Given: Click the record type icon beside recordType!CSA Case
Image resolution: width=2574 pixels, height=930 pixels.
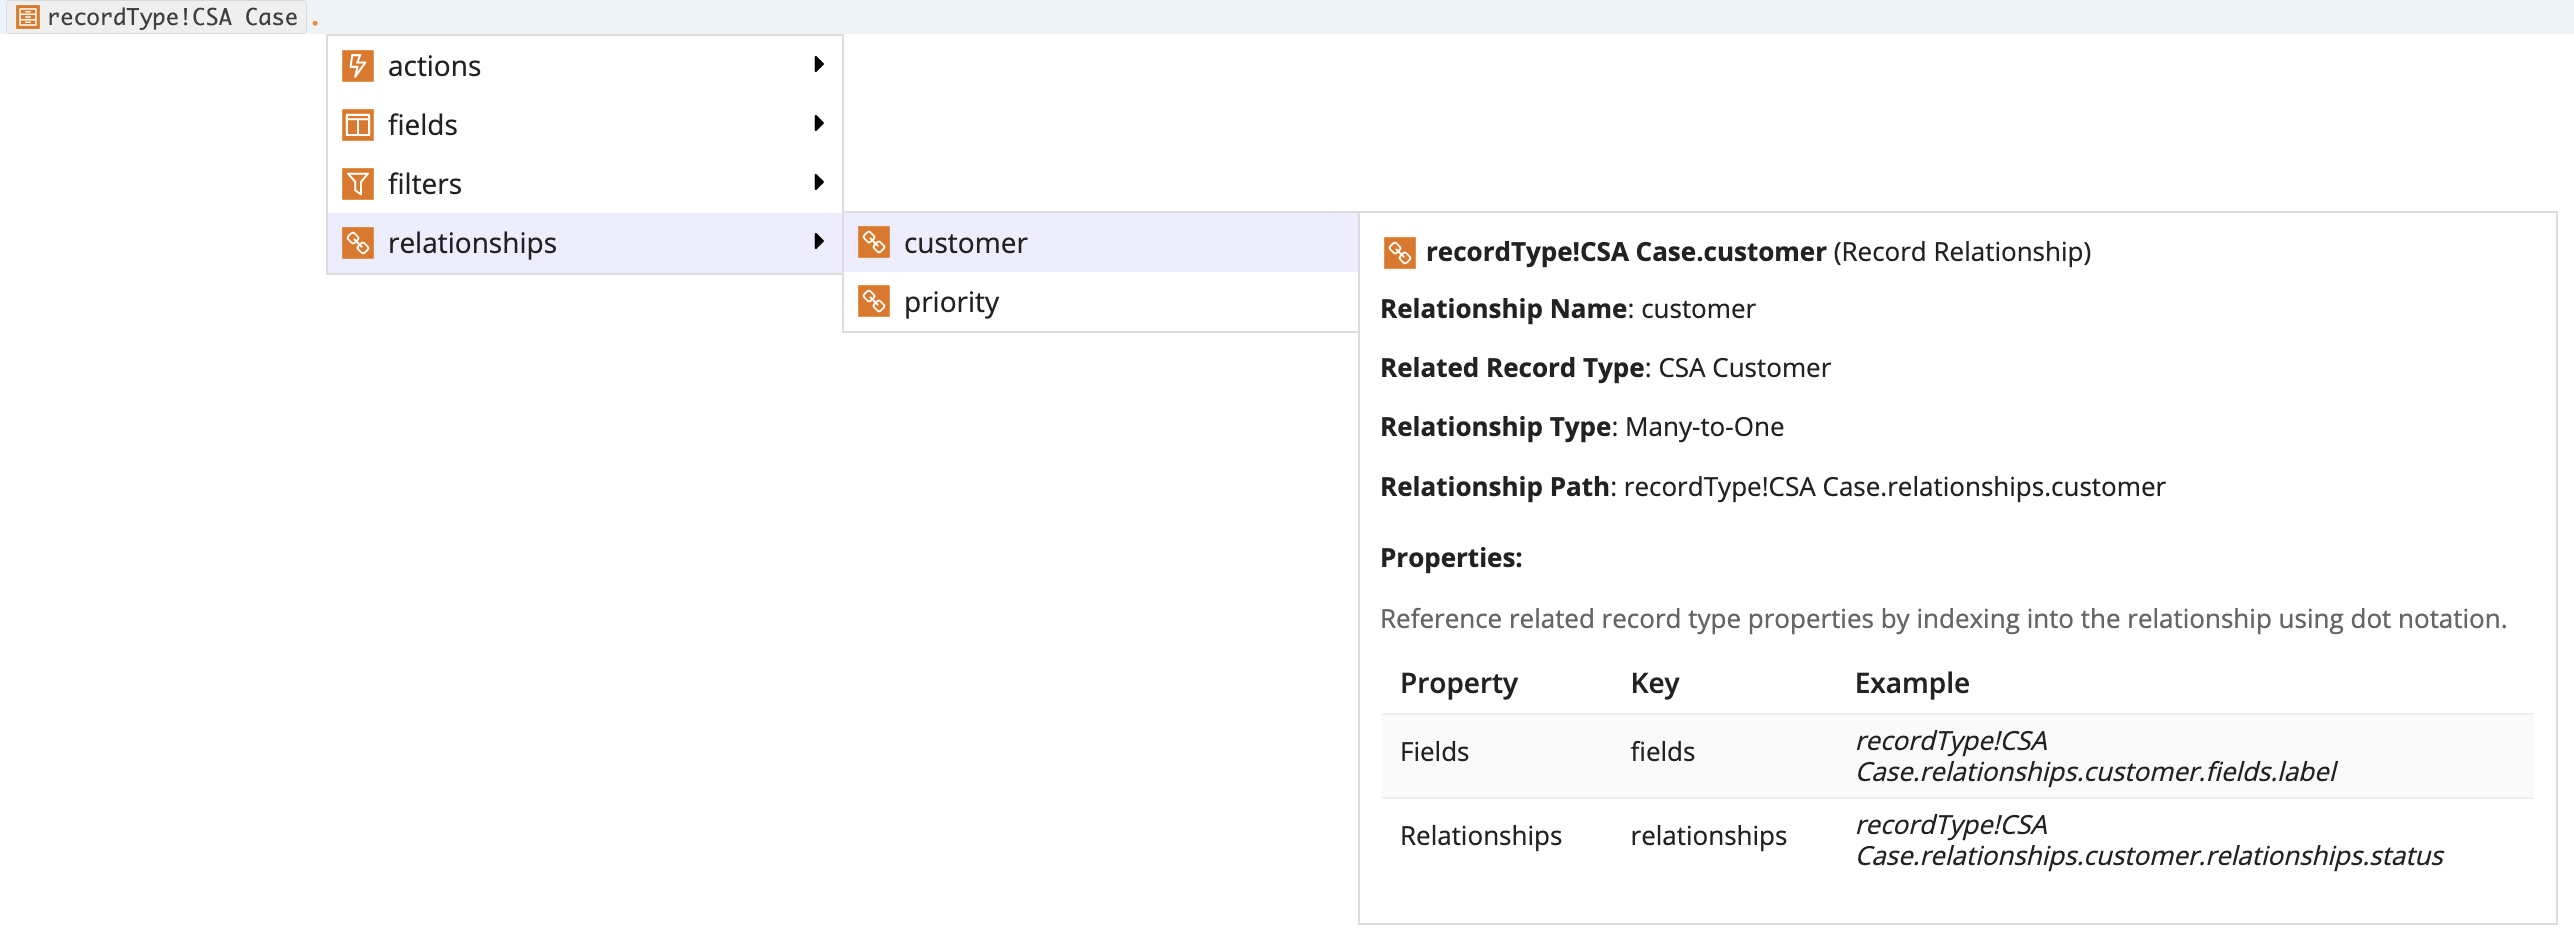Looking at the screenshot, I should pyautogui.click(x=28, y=17).
